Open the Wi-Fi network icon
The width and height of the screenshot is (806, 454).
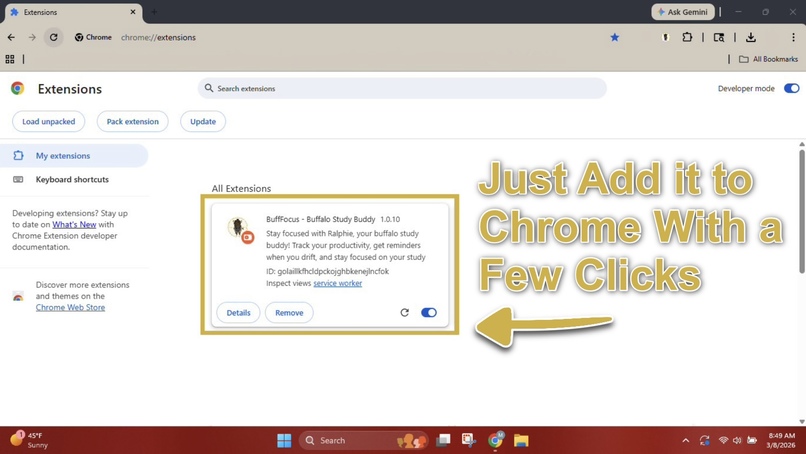coord(723,441)
